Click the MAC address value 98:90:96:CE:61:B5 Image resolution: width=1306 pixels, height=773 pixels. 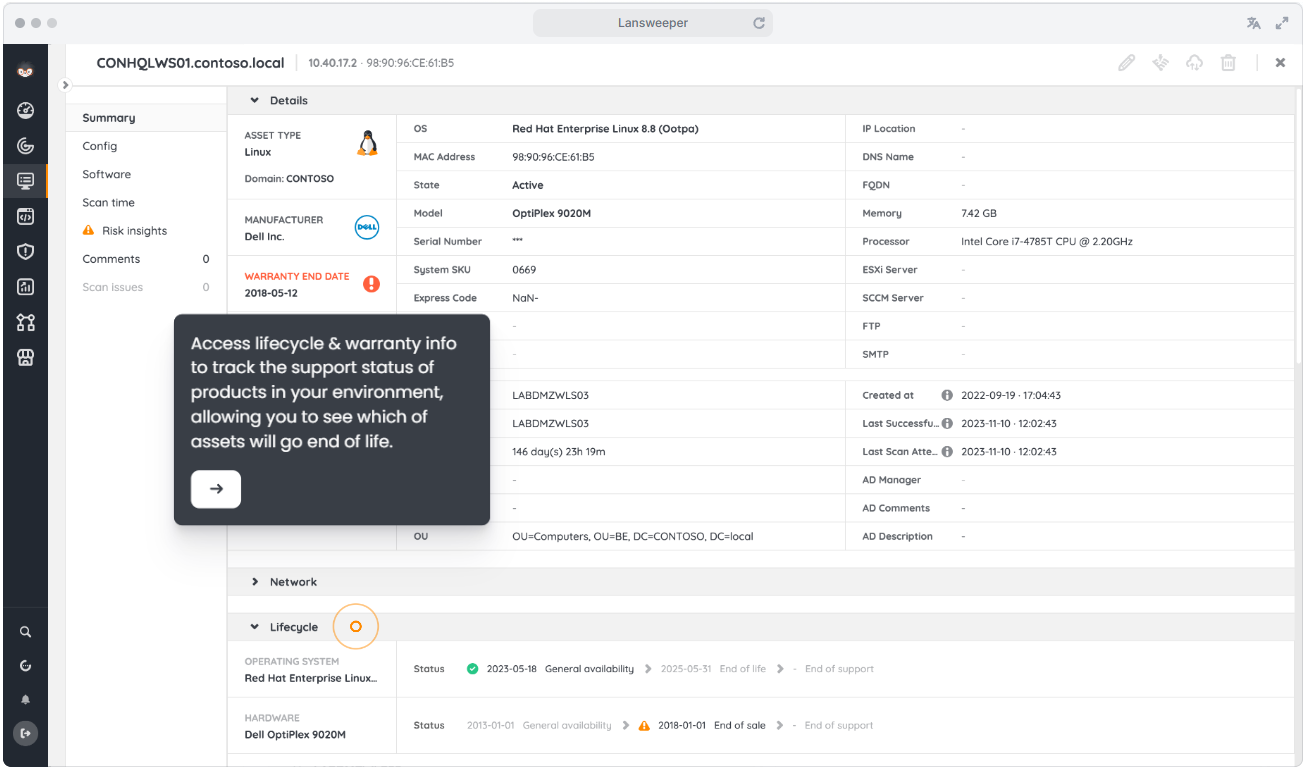(x=553, y=157)
